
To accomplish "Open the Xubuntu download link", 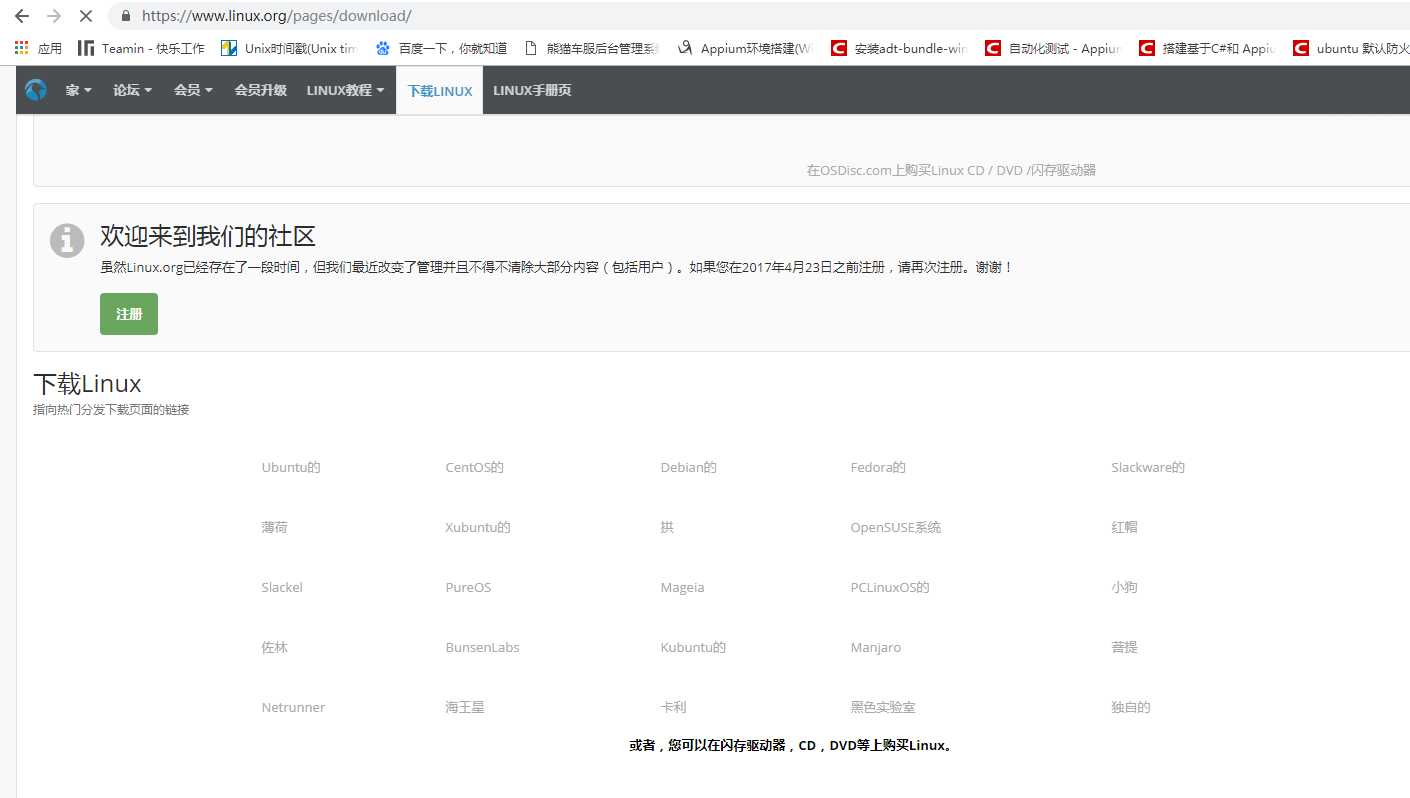I will (478, 527).
